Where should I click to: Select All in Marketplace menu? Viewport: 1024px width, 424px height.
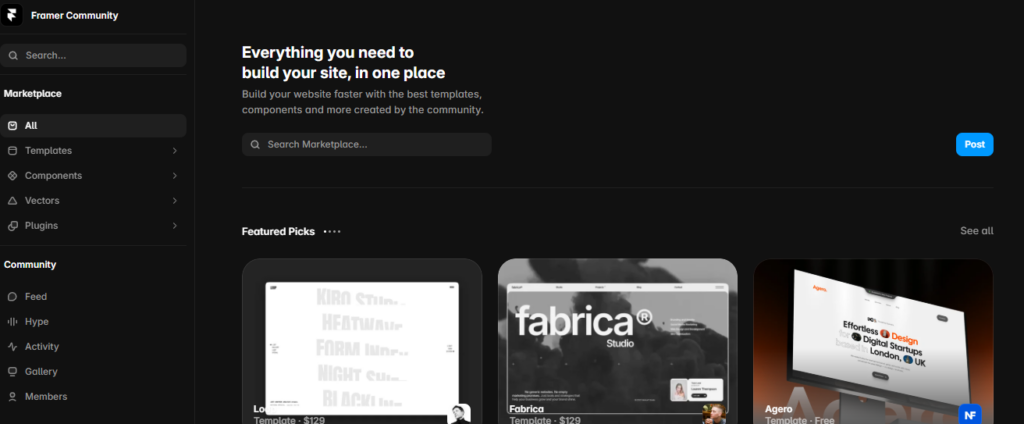(x=93, y=125)
